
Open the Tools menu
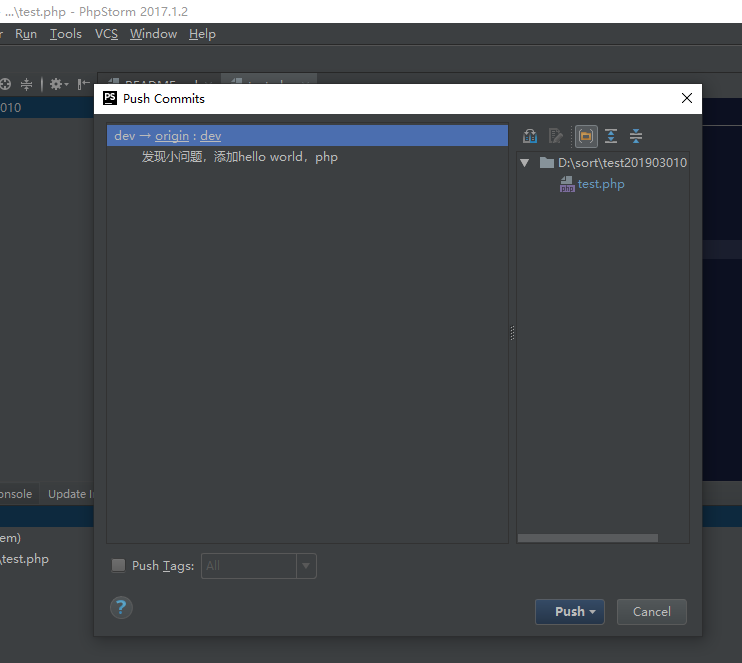pos(66,34)
